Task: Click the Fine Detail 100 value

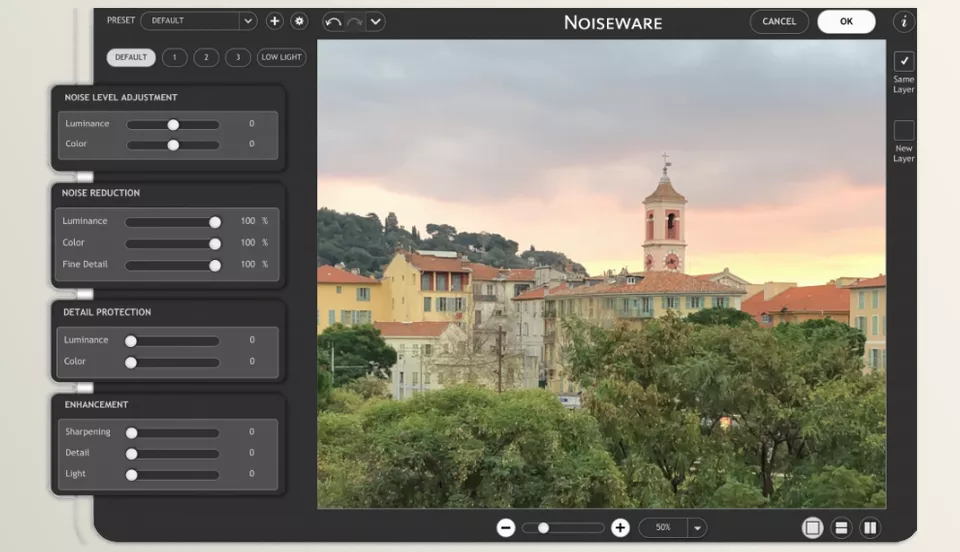Action: pyautogui.click(x=248, y=264)
